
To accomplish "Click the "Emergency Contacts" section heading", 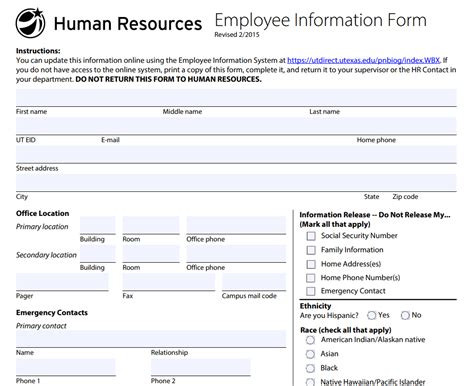I will click(x=52, y=313).
